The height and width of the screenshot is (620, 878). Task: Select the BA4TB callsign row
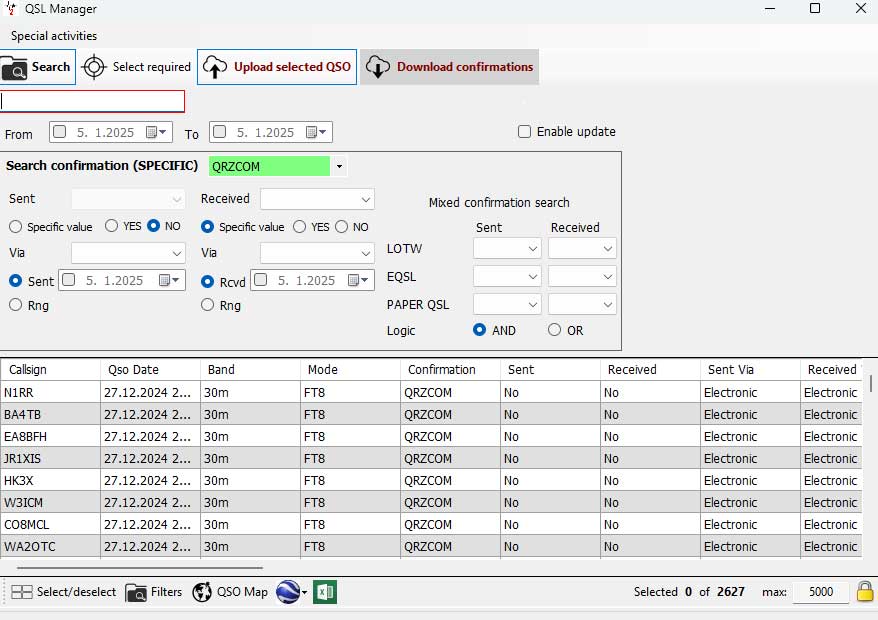click(431, 414)
